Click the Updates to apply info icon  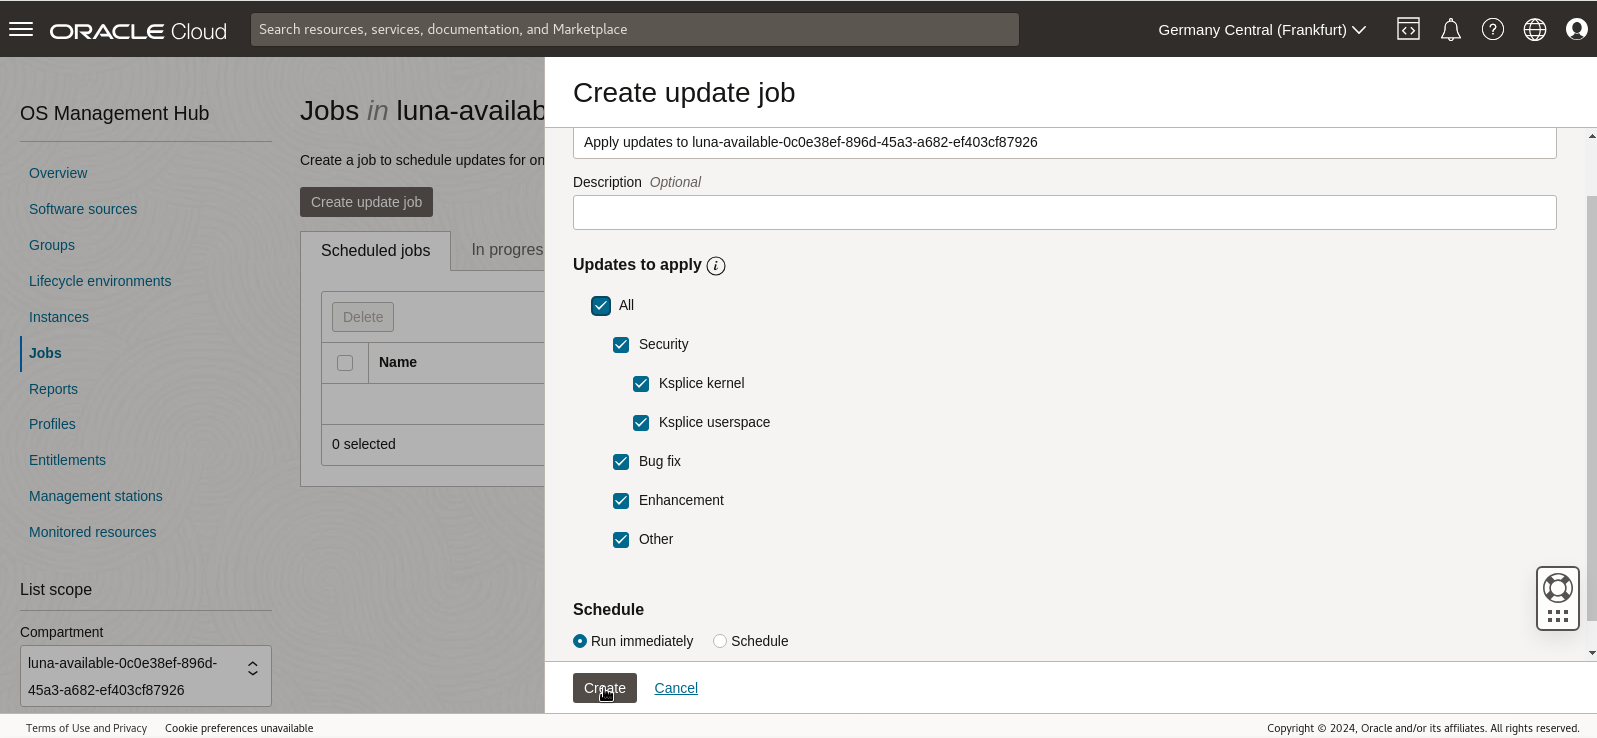click(x=716, y=266)
